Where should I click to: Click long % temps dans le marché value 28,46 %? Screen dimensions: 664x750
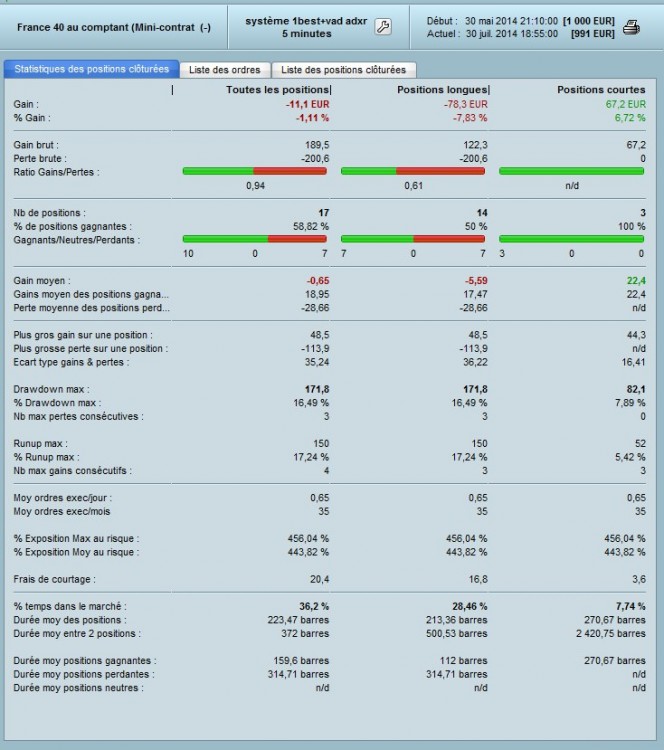(x=470, y=607)
